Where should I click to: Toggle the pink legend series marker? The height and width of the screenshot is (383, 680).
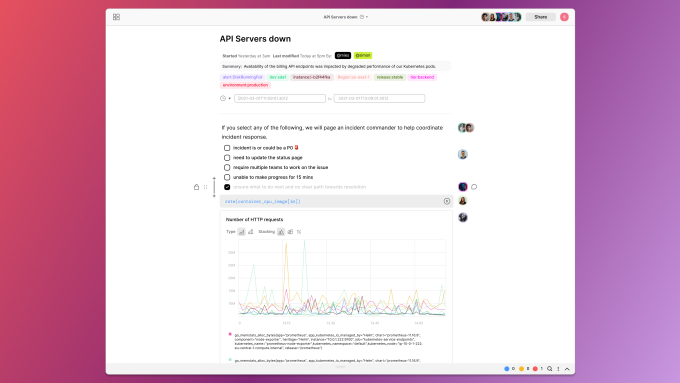230,334
